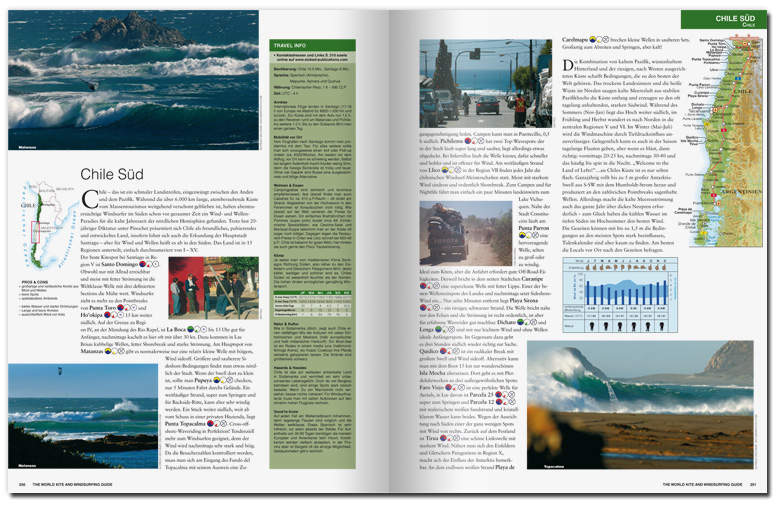Click the first spot icon after 'Pichilemu'
Viewport: 780px width, 505px height.
pyautogui.click(x=468, y=141)
